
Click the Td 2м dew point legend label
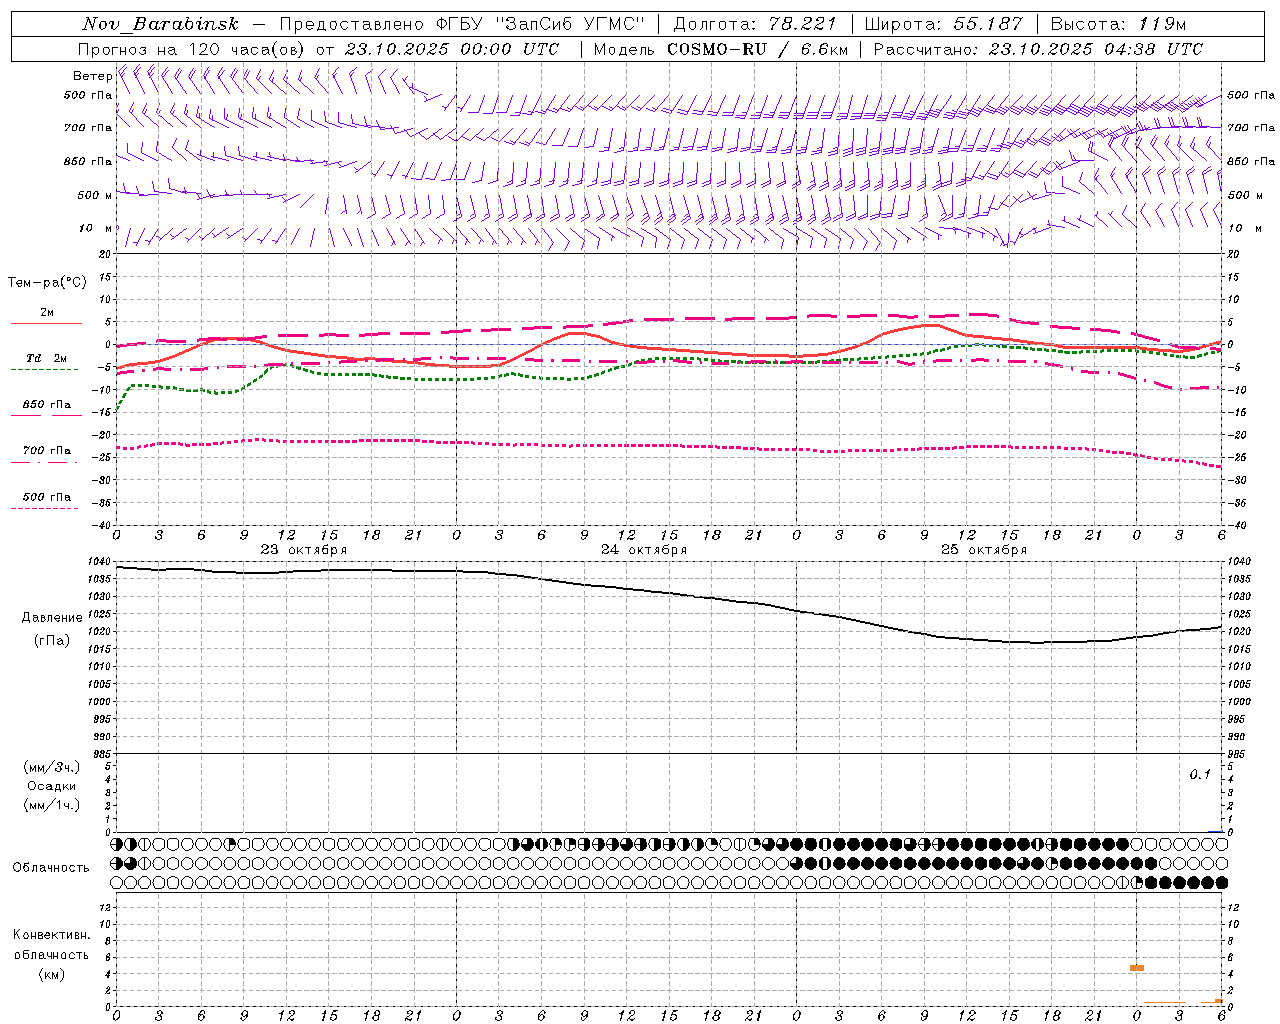coord(47,358)
